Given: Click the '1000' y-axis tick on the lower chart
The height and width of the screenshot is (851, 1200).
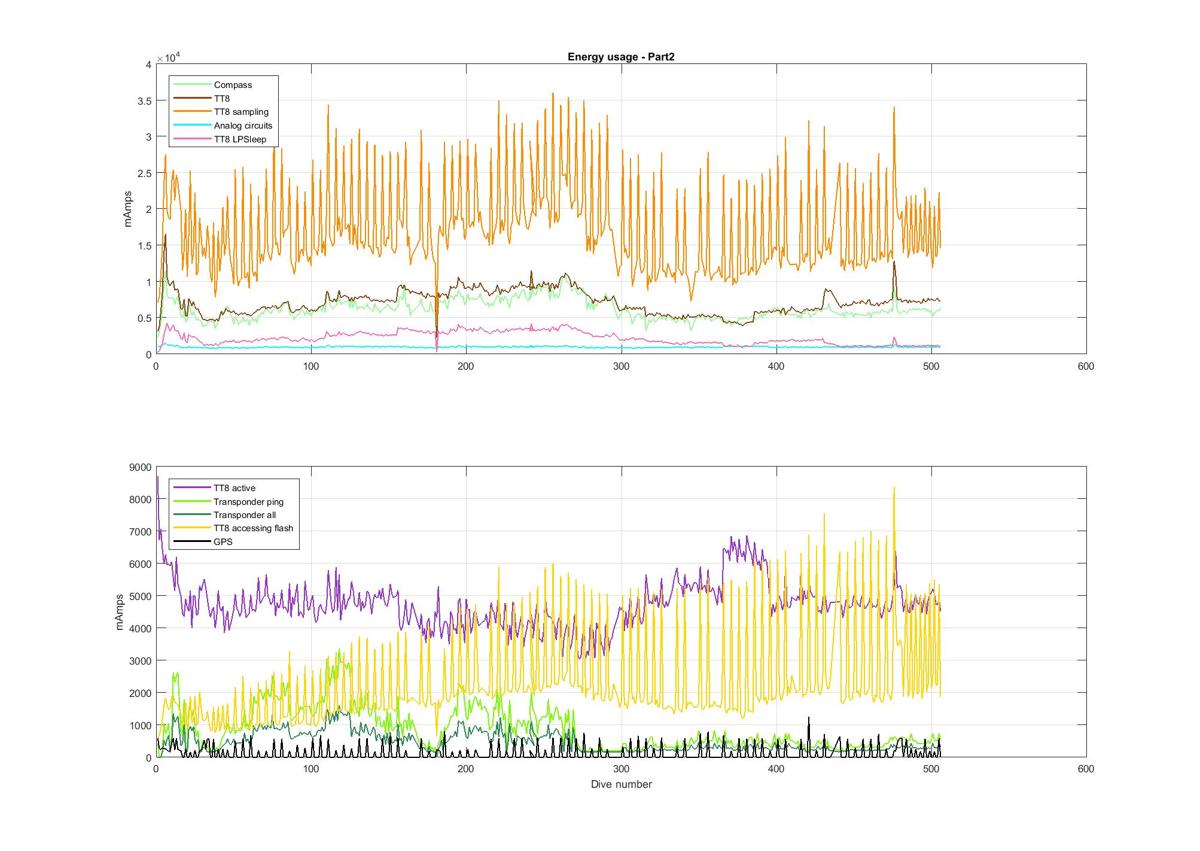Looking at the screenshot, I should 140,726.
